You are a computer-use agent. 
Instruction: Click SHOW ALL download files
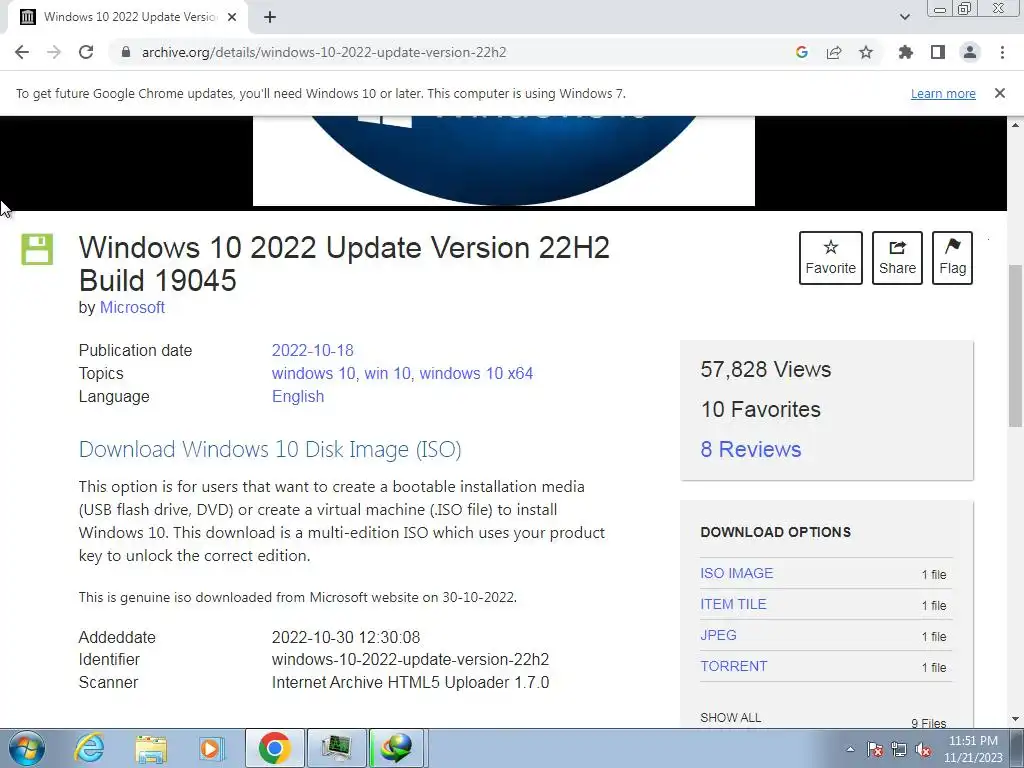tap(730, 718)
